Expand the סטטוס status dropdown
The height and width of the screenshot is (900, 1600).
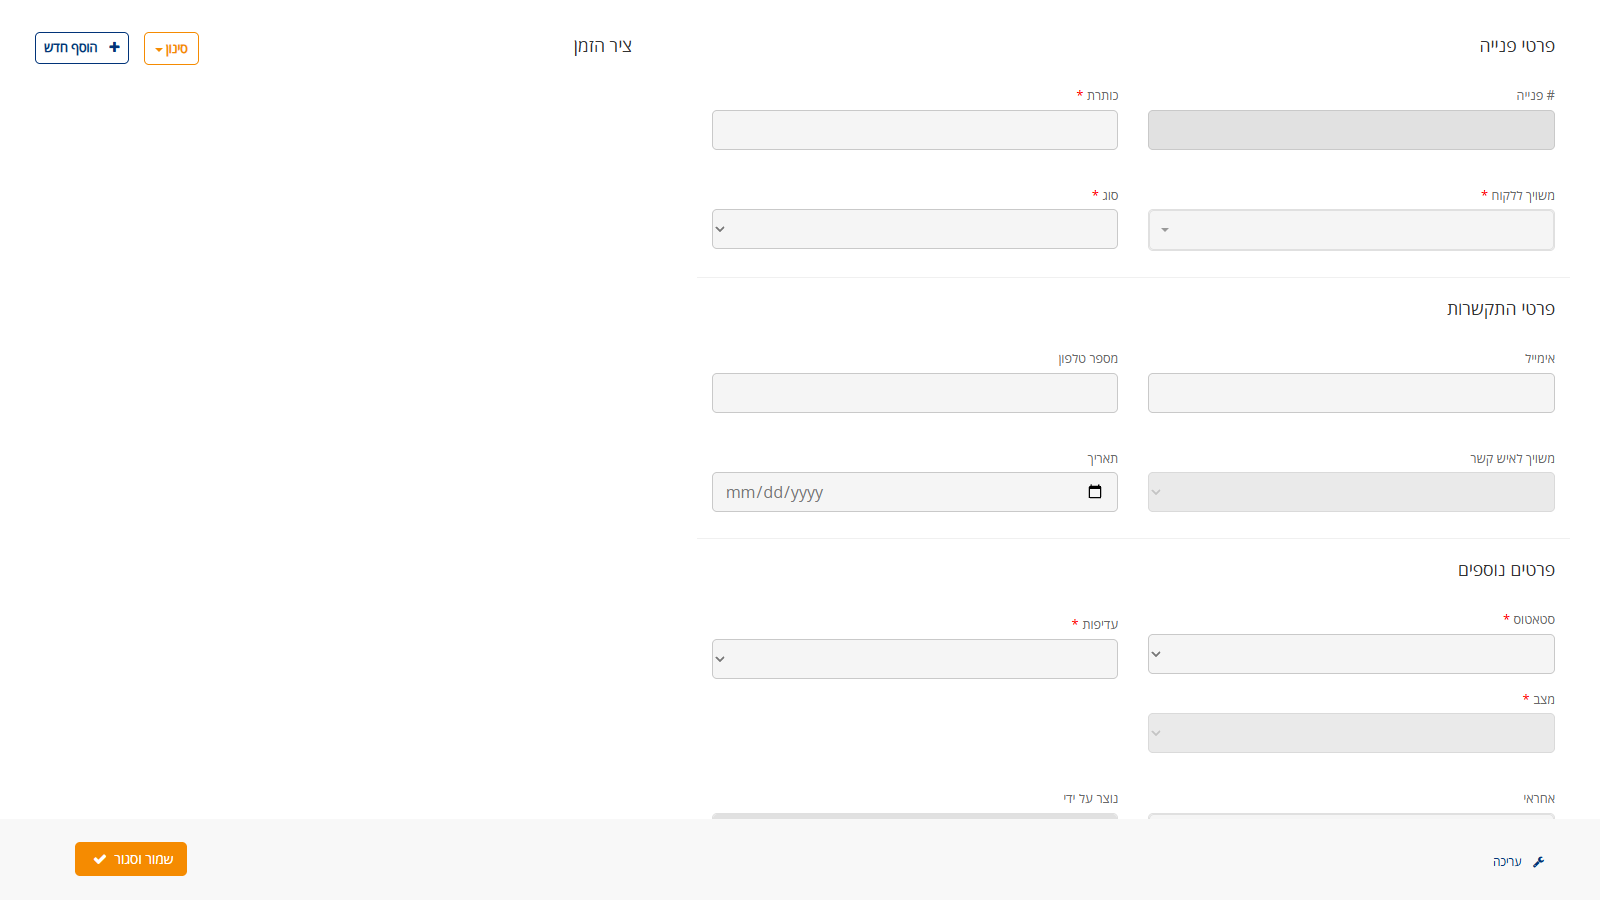(1350, 654)
